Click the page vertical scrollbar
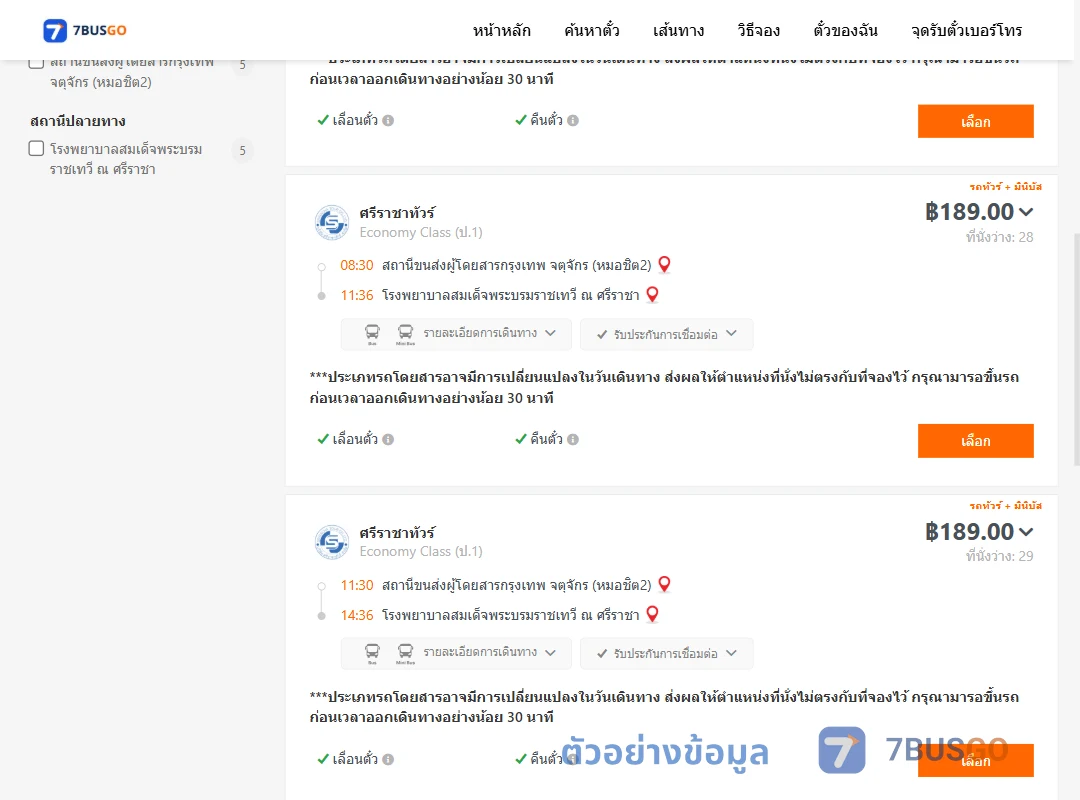Viewport: 1080px width, 800px height. 1077,350
